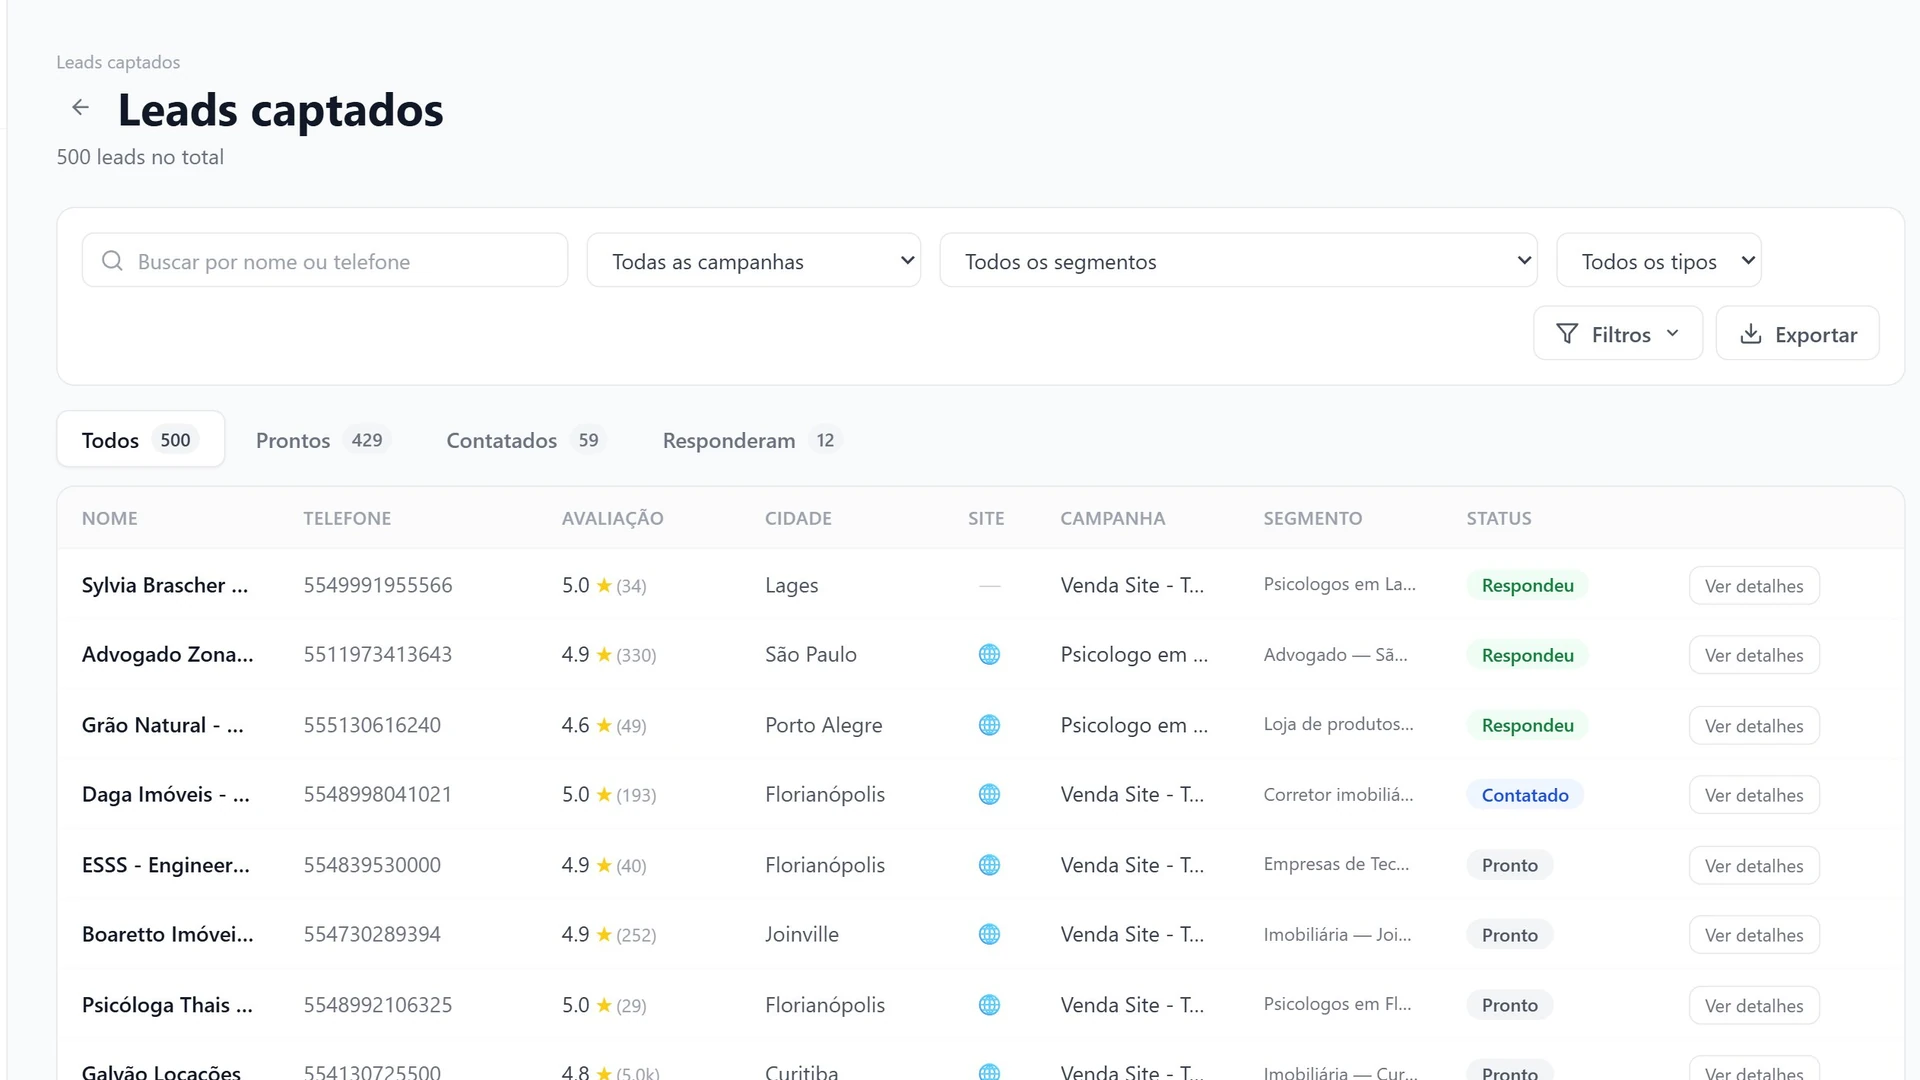This screenshot has height=1080, width=1920.
Task: Switch to the Todos tab
Action: (x=140, y=440)
